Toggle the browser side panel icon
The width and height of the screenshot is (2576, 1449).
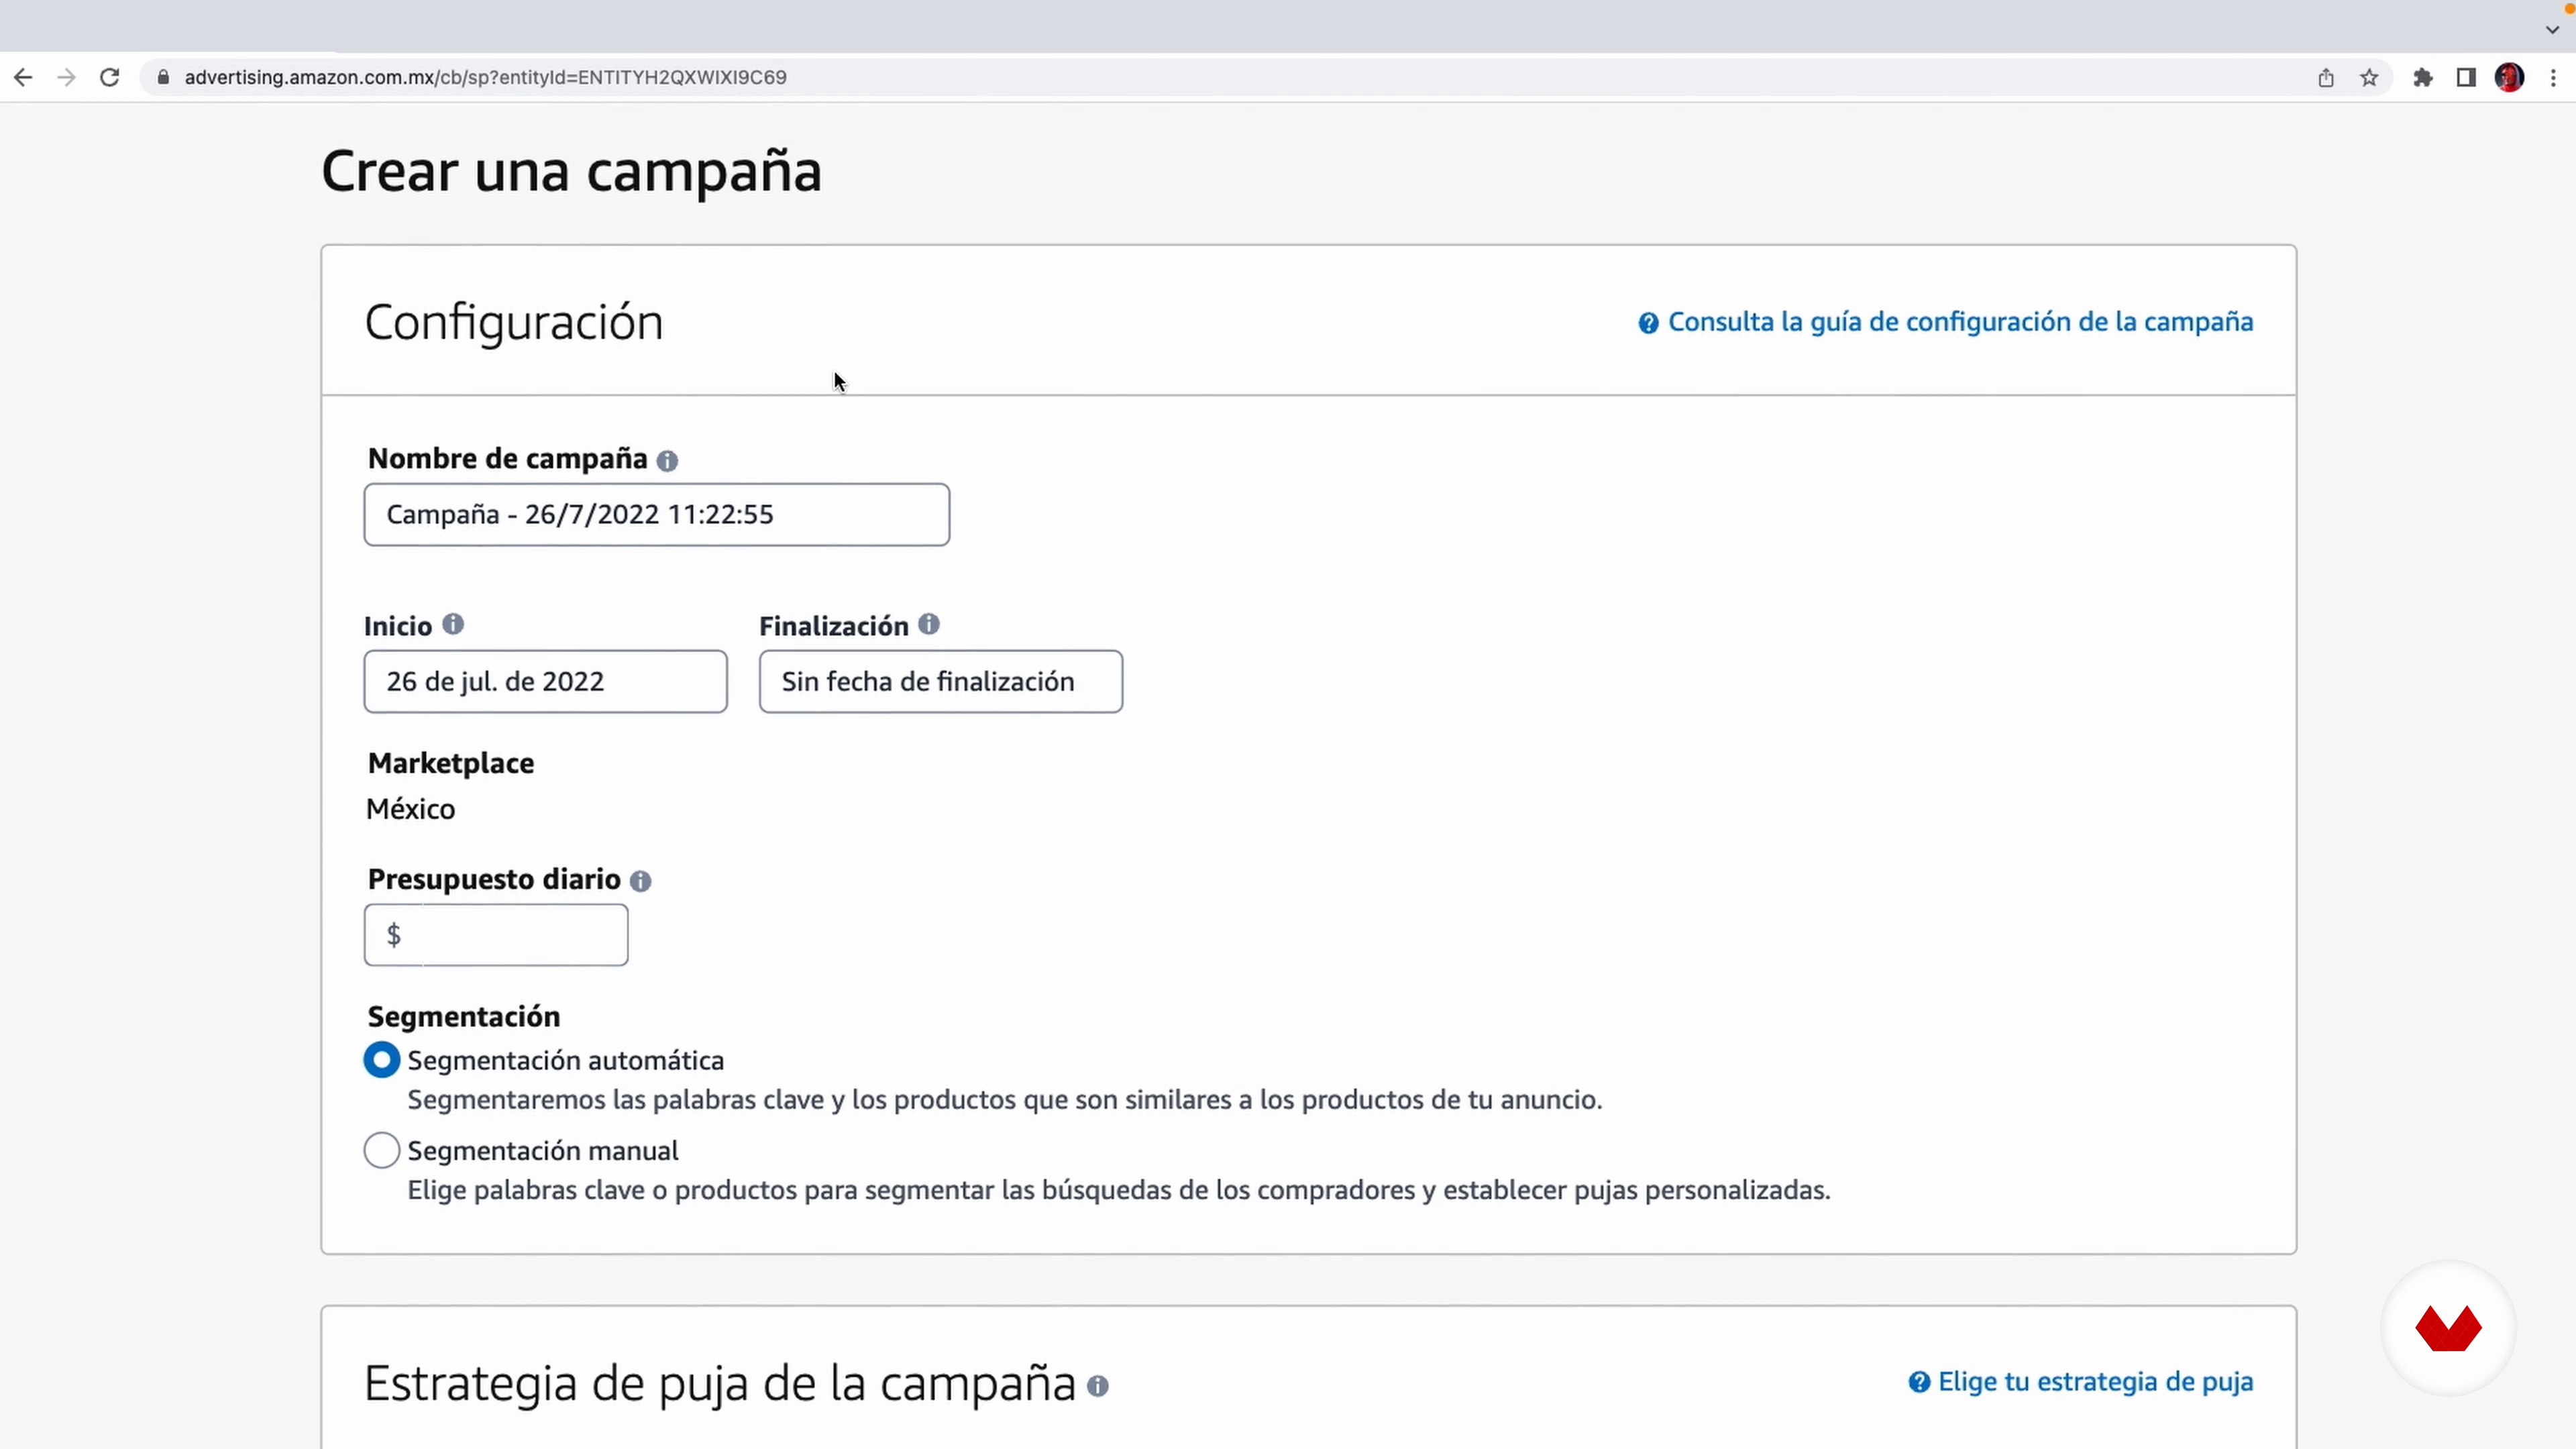coord(2466,77)
